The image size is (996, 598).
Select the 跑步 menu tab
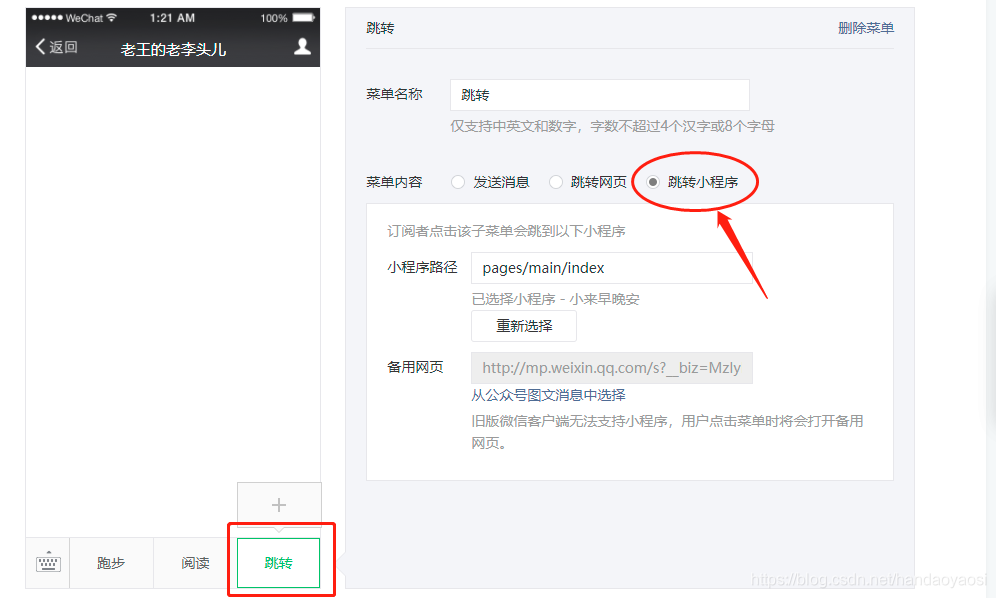111,563
